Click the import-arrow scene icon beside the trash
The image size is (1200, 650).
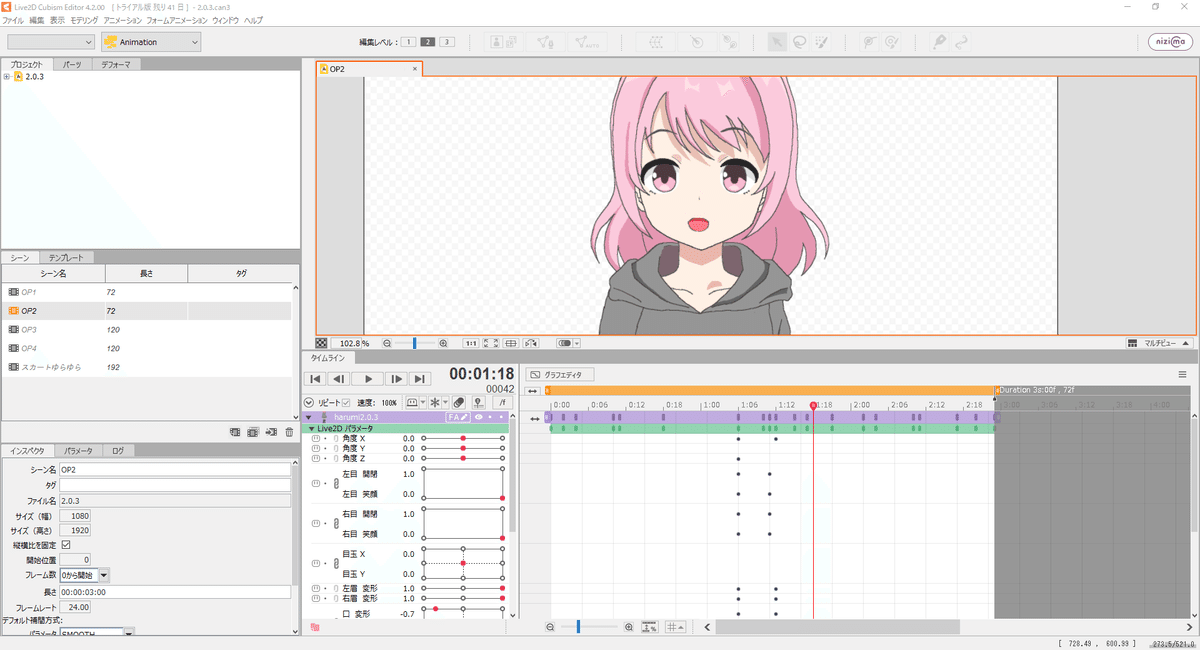click(271, 432)
